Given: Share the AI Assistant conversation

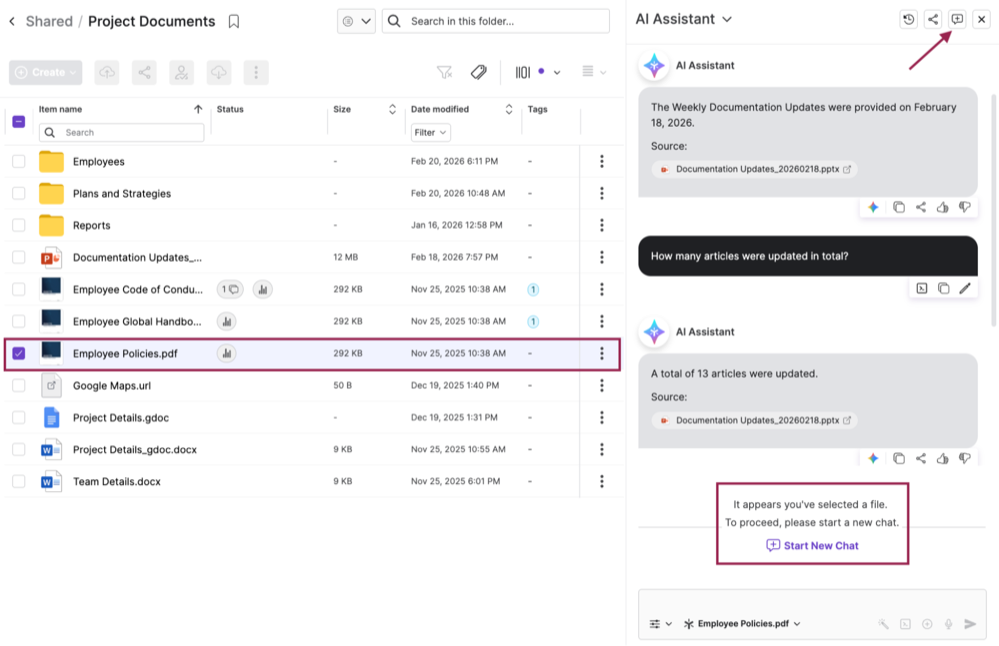Looking at the screenshot, I should click(933, 19).
